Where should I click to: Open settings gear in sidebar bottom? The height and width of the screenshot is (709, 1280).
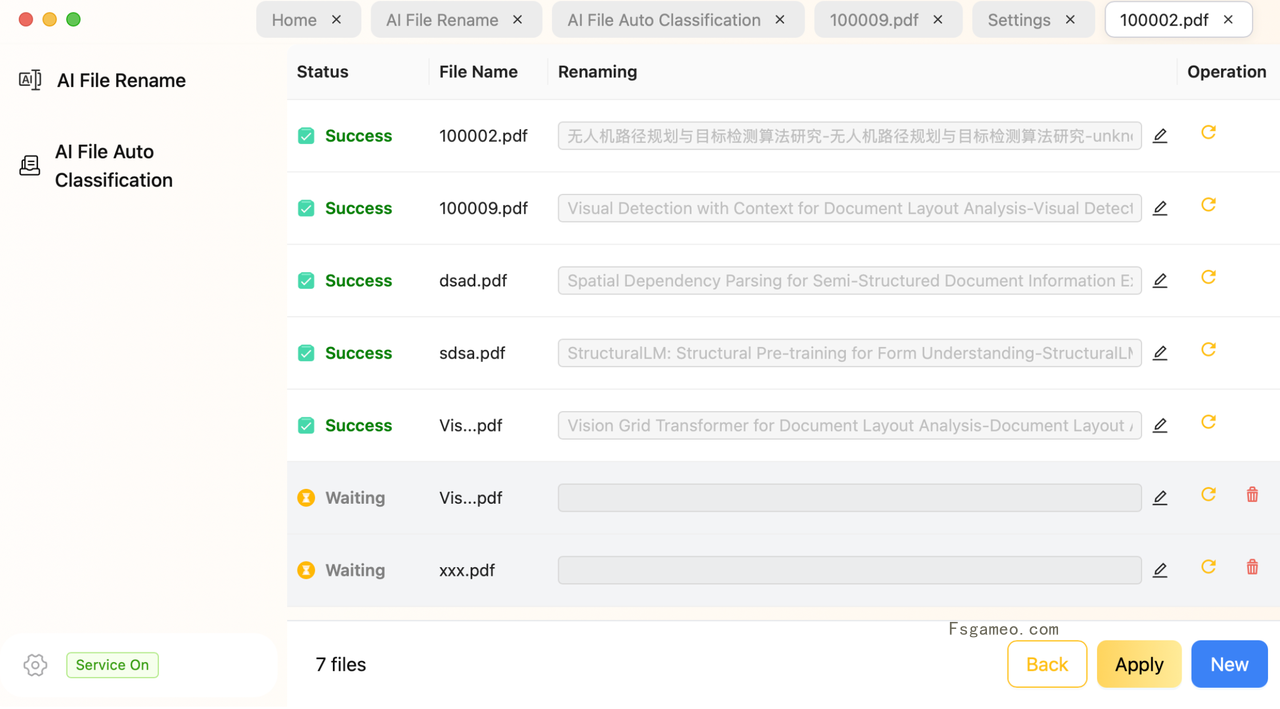(35, 665)
